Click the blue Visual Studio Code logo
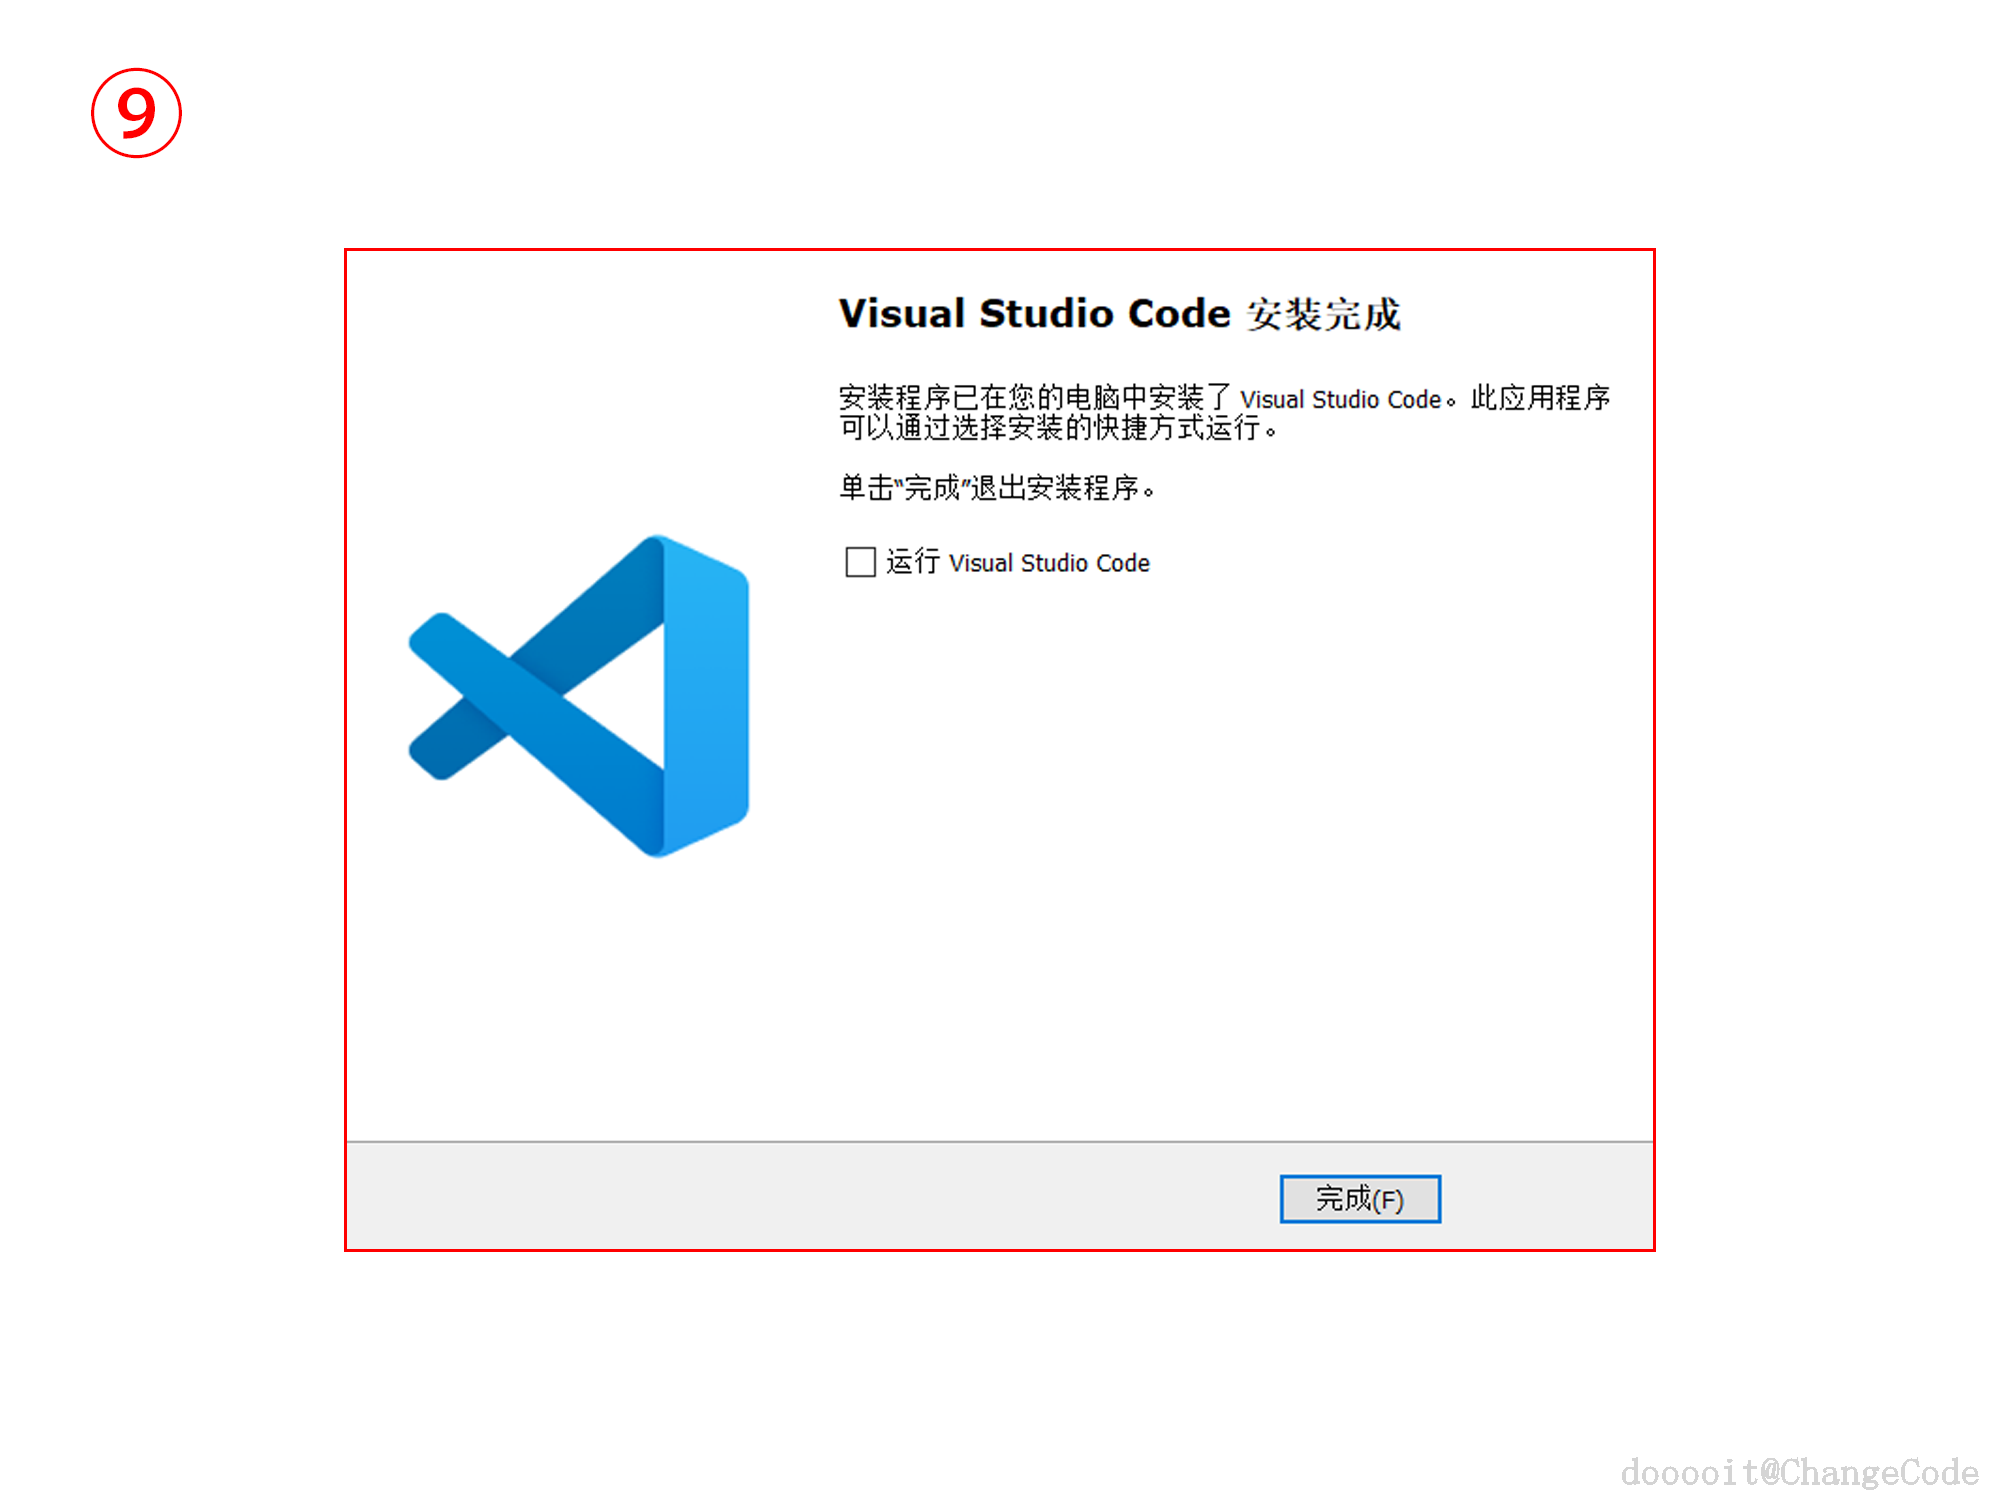 click(x=579, y=696)
